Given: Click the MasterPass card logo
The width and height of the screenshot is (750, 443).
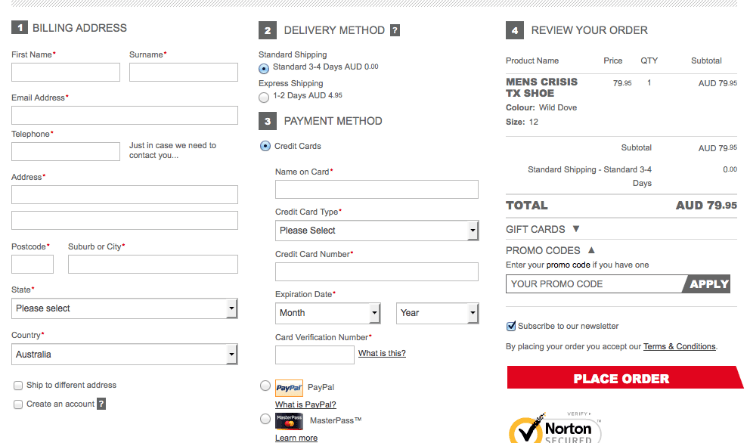Looking at the screenshot, I should 289,420.
